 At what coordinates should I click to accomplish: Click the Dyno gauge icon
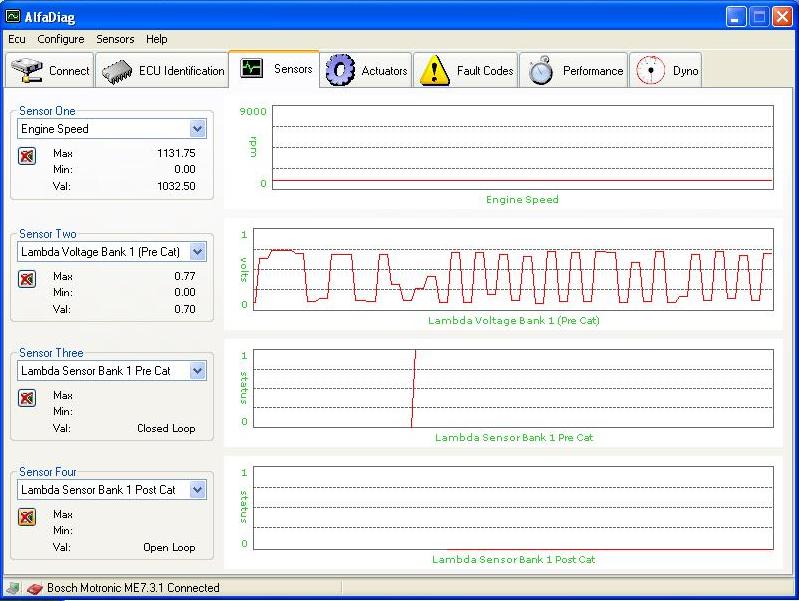pos(651,71)
